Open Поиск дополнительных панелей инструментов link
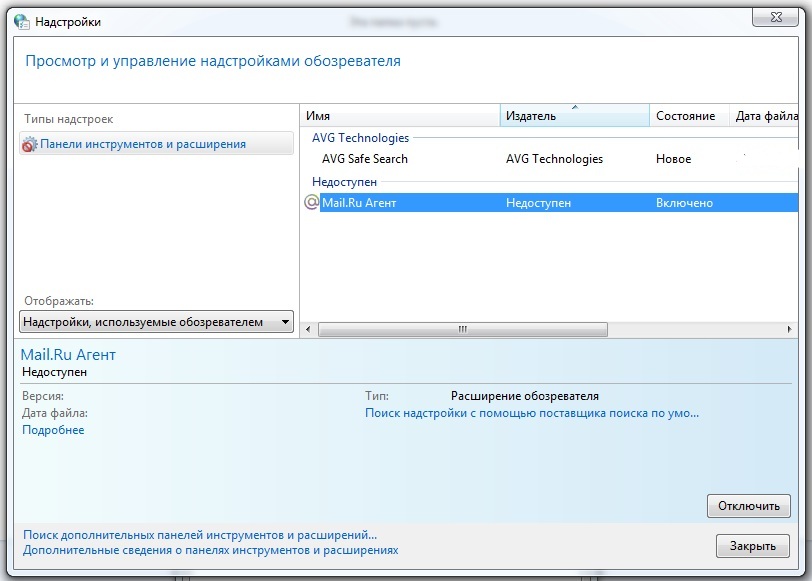Image resolution: width=812 pixels, height=581 pixels. pos(200,534)
